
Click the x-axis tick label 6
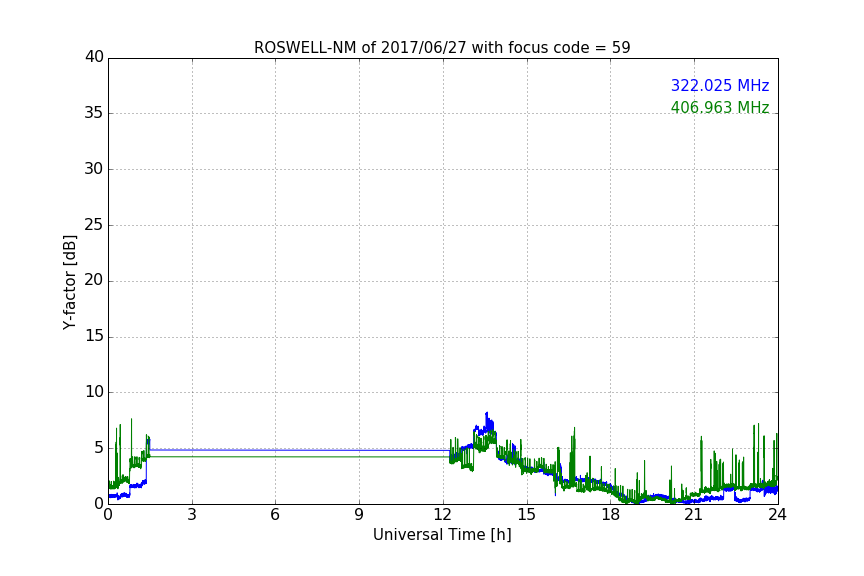click(x=276, y=514)
